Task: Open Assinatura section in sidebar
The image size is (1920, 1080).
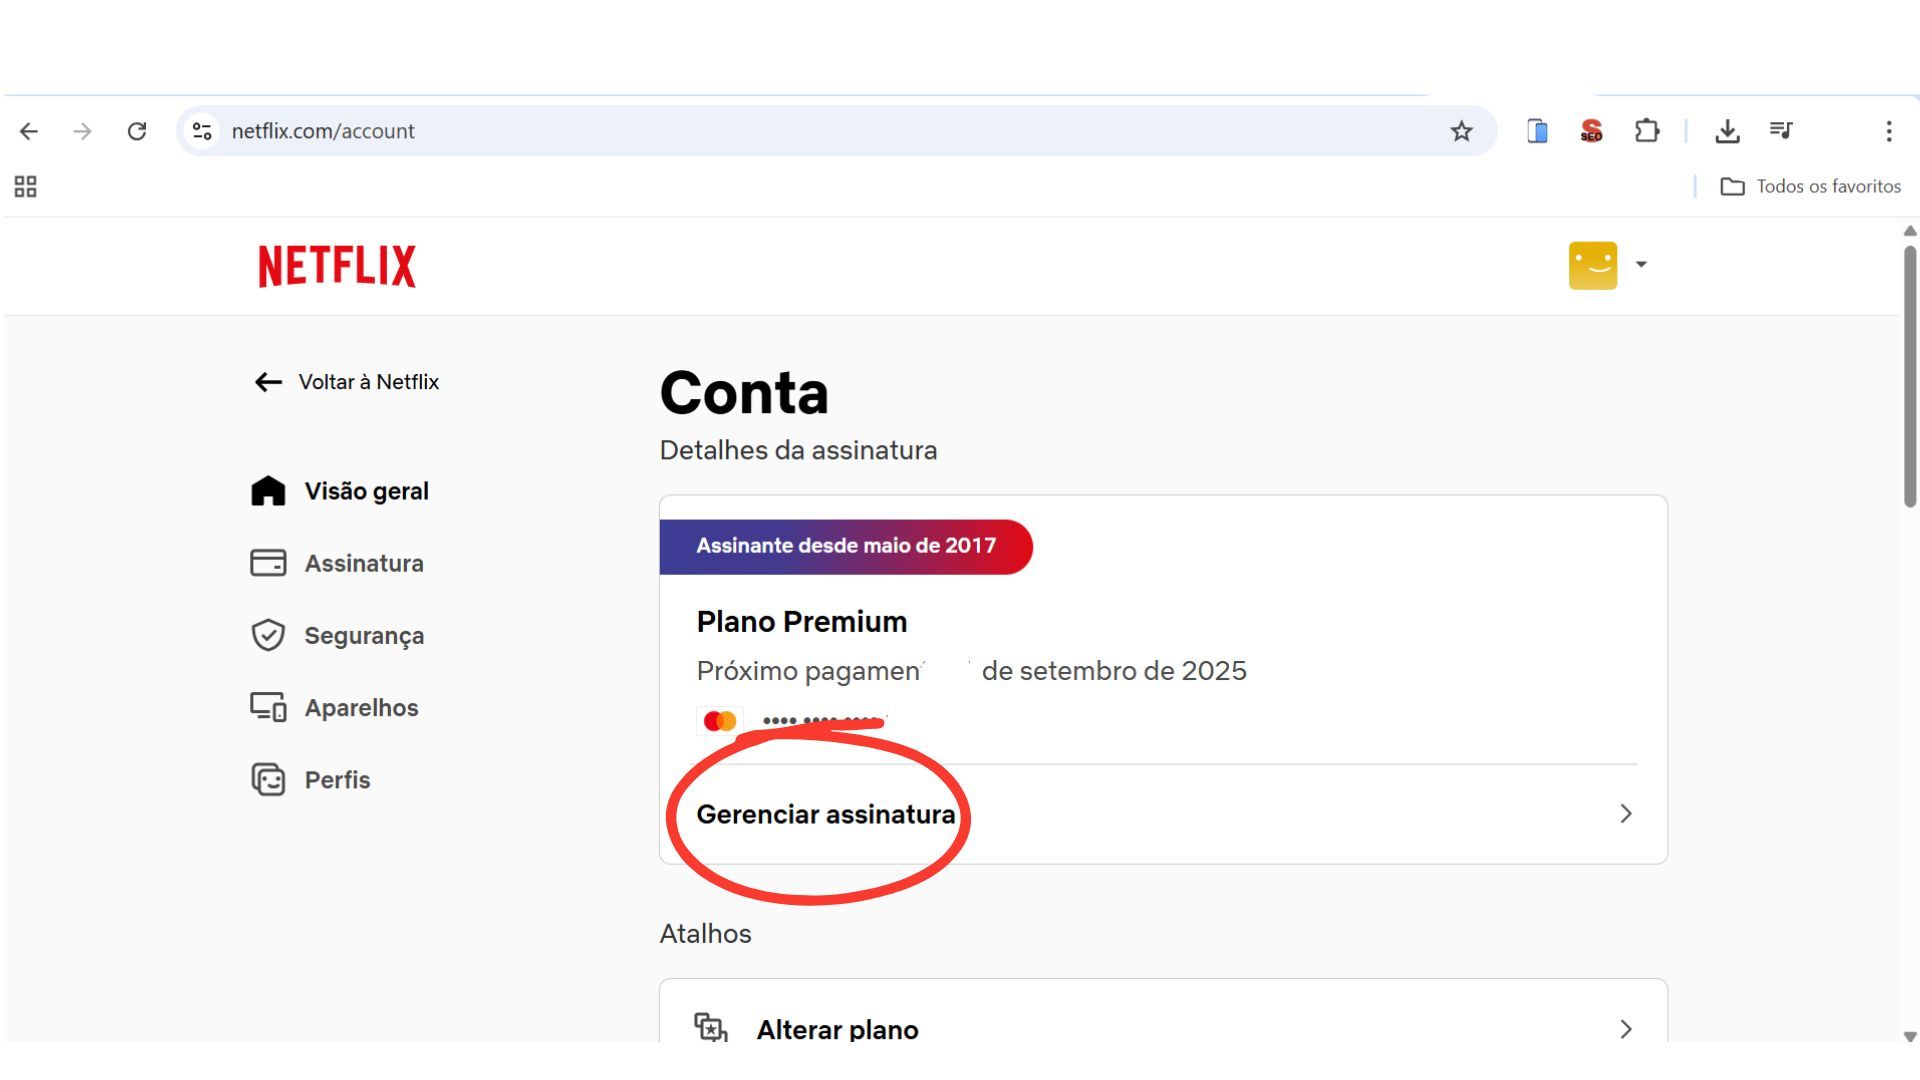Action: (337, 563)
